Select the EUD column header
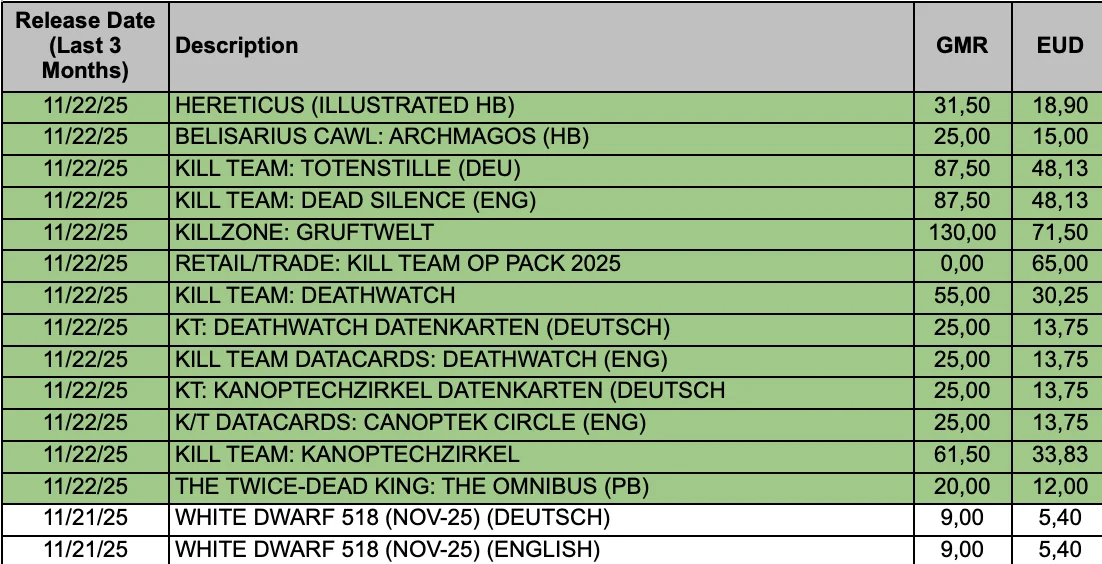The image size is (1102, 564). (1057, 46)
